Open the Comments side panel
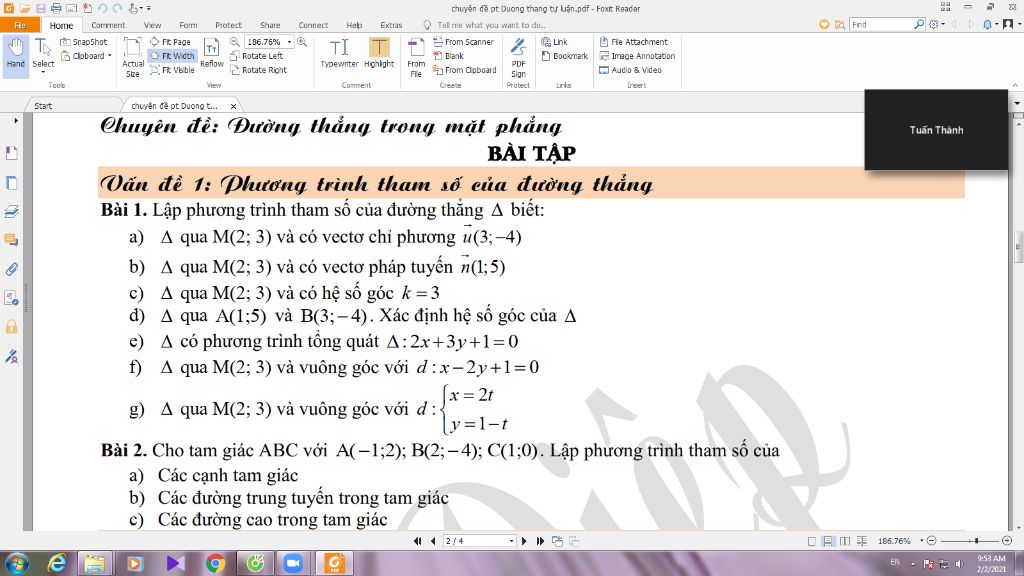 point(11,240)
